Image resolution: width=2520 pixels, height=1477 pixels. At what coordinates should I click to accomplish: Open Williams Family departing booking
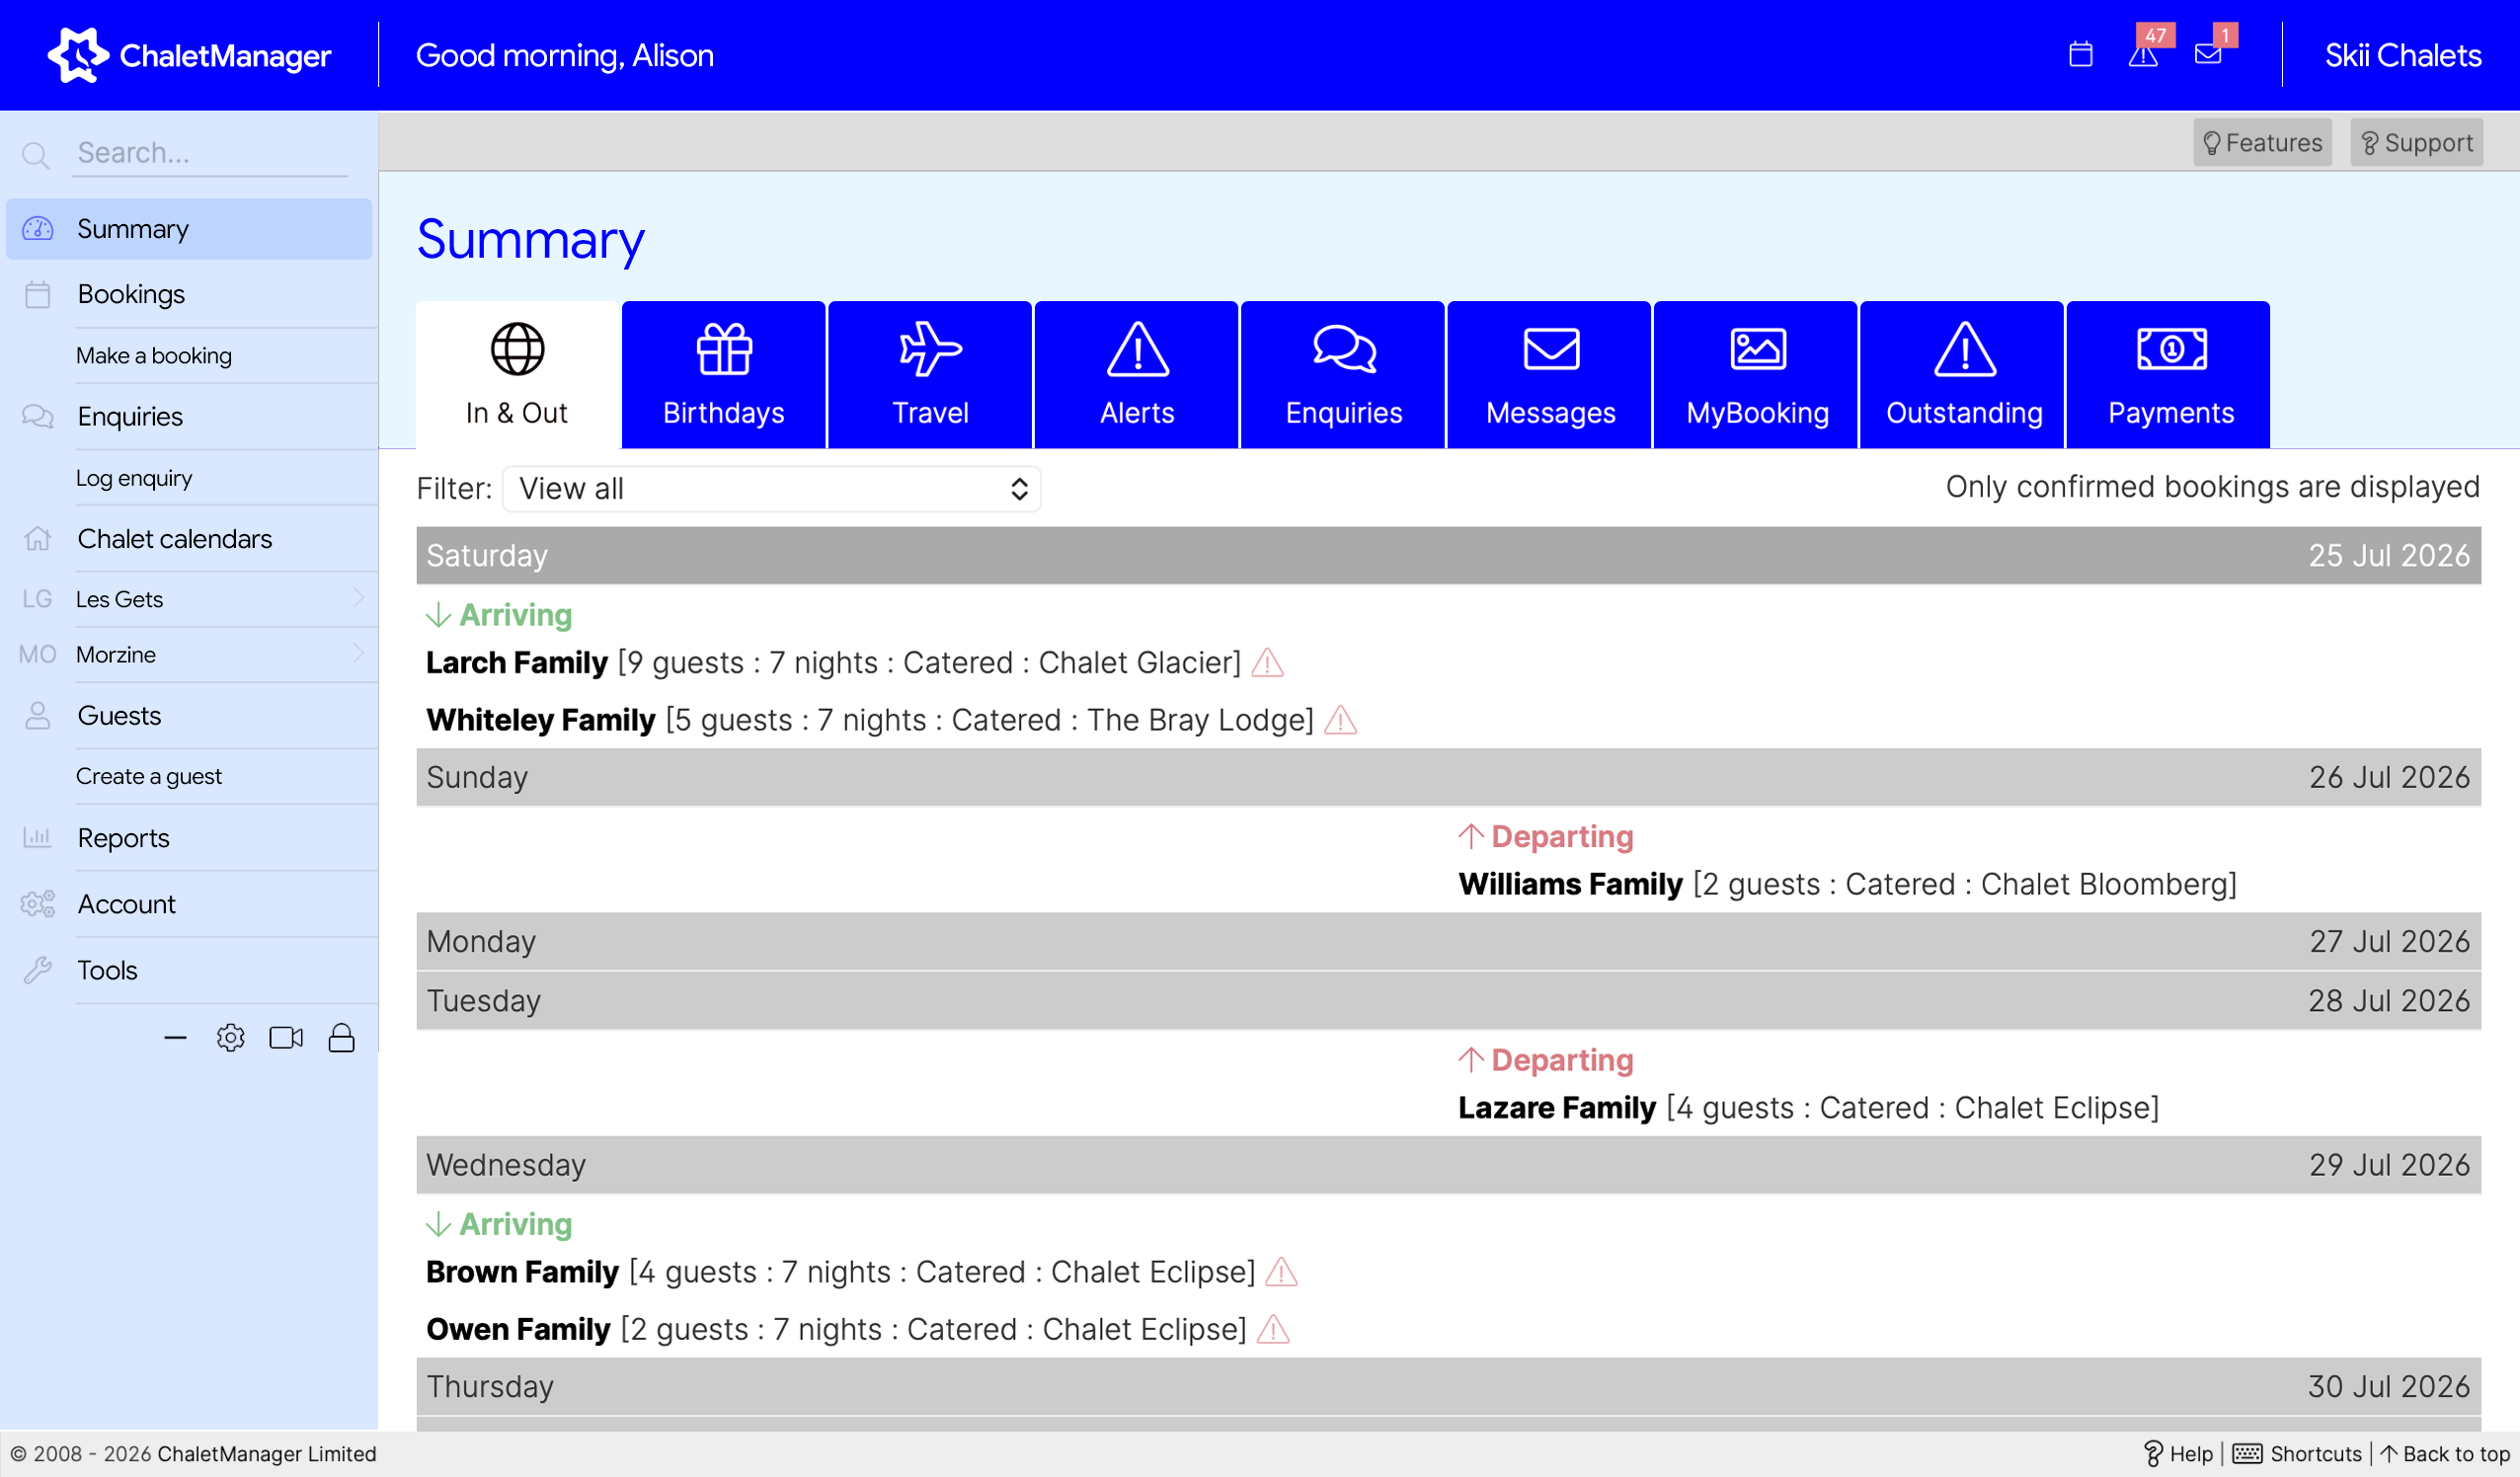point(1570,884)
